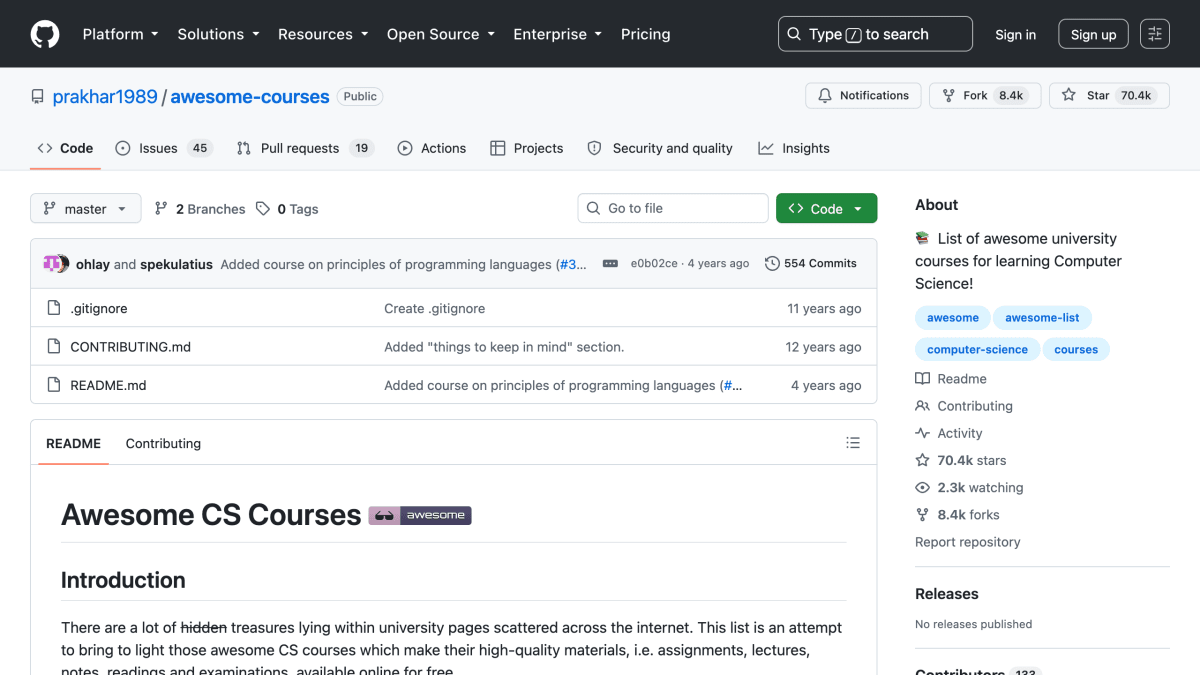This screenshot has width=1200, height=675.
Task: Click the CONTRIBUTING.md file icon
Action: coord(54,347)
